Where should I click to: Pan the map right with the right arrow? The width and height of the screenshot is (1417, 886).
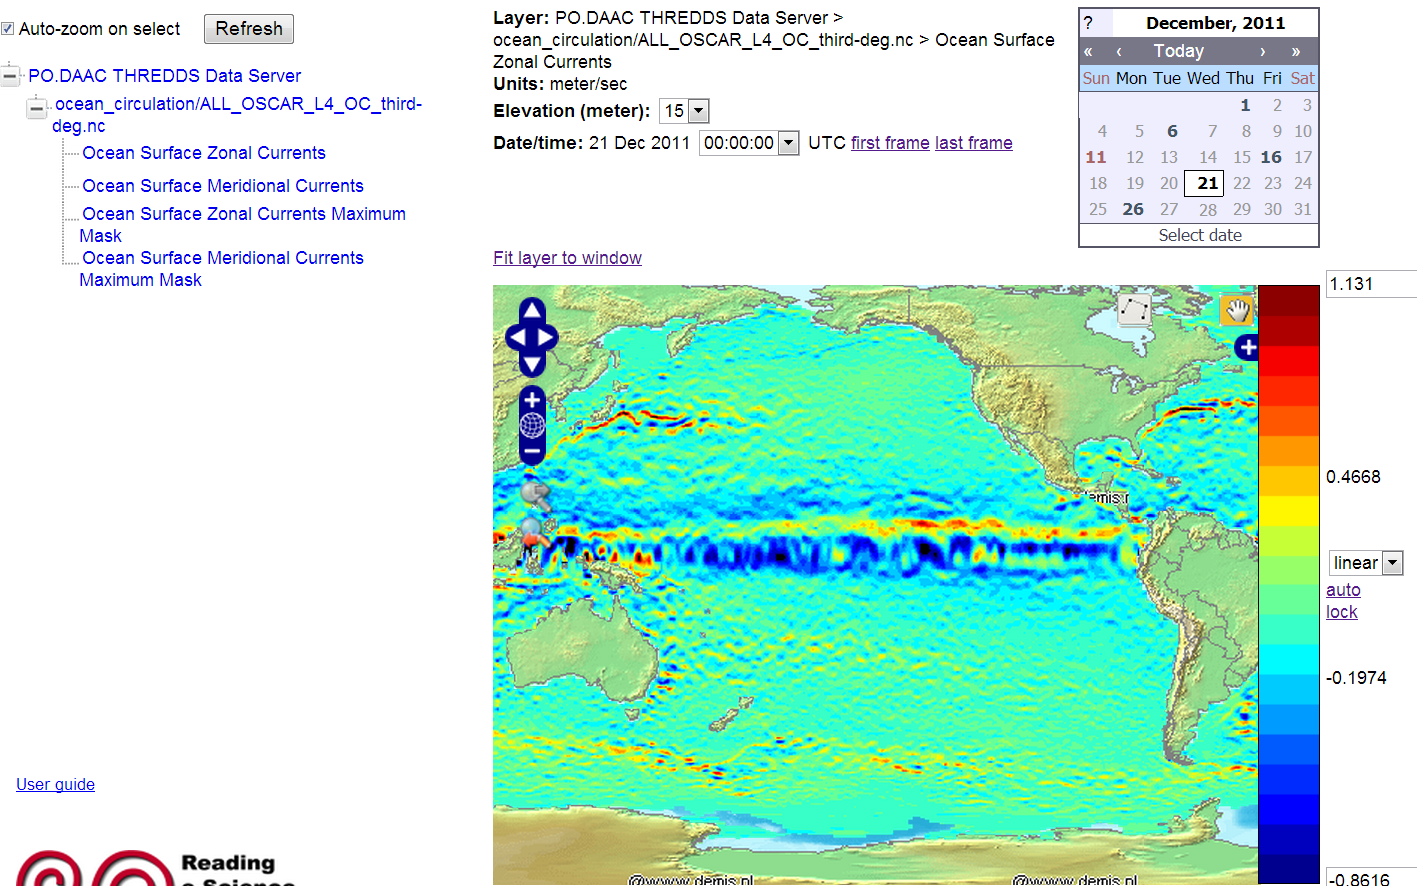[548, 338]
